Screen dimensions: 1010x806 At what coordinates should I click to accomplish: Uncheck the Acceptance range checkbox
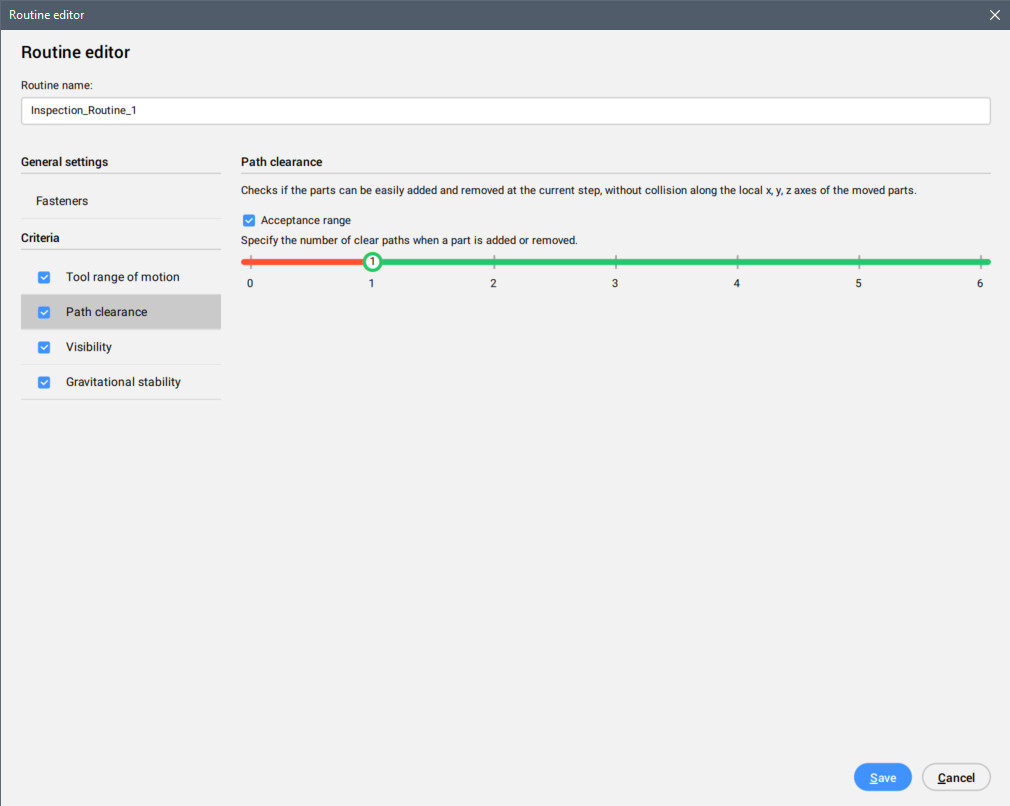pyautogui.click(x=249, y=220)
